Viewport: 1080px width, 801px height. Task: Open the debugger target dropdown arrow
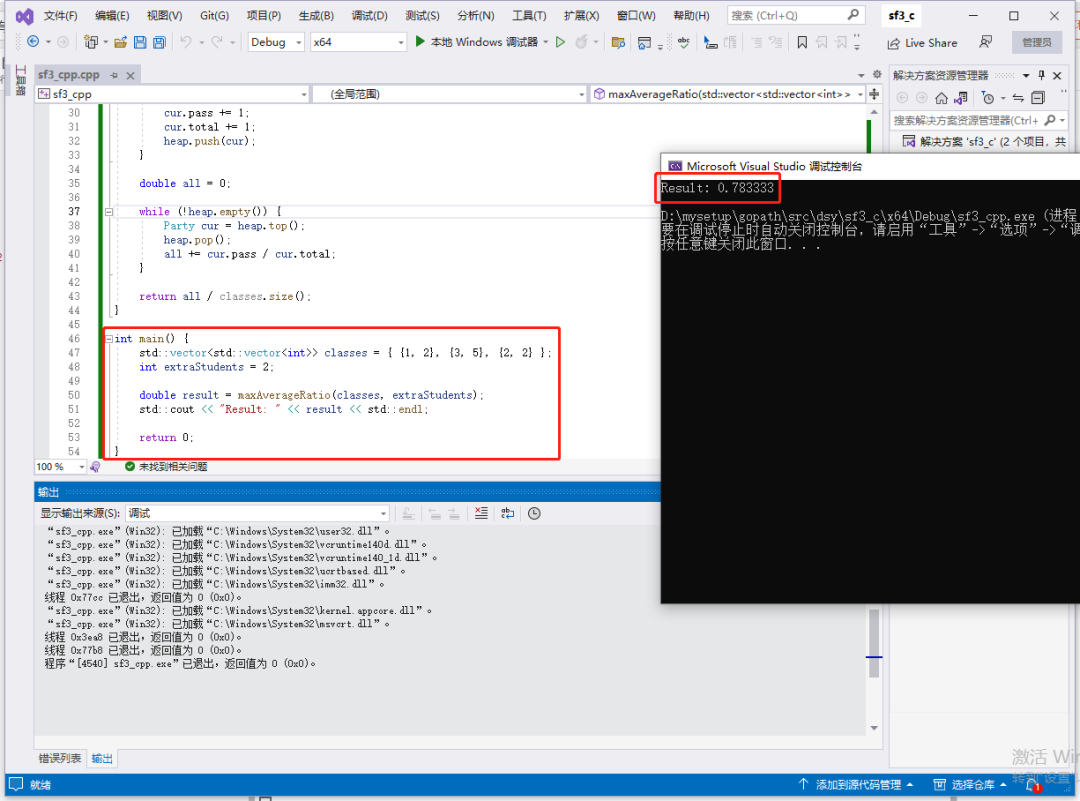click(546, 42)
